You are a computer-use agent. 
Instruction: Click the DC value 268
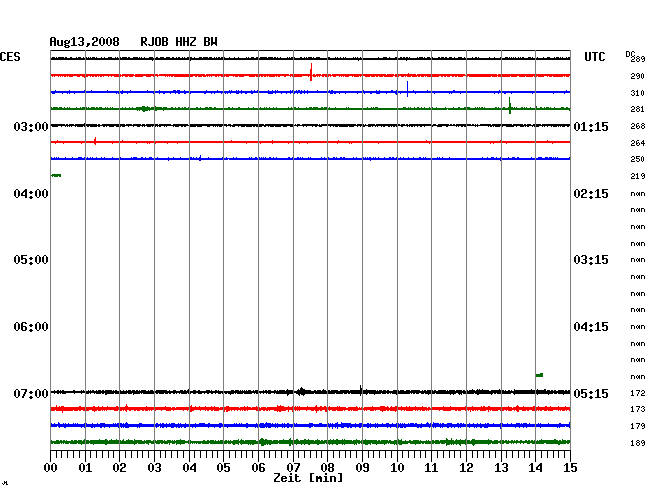coord(638,126)
